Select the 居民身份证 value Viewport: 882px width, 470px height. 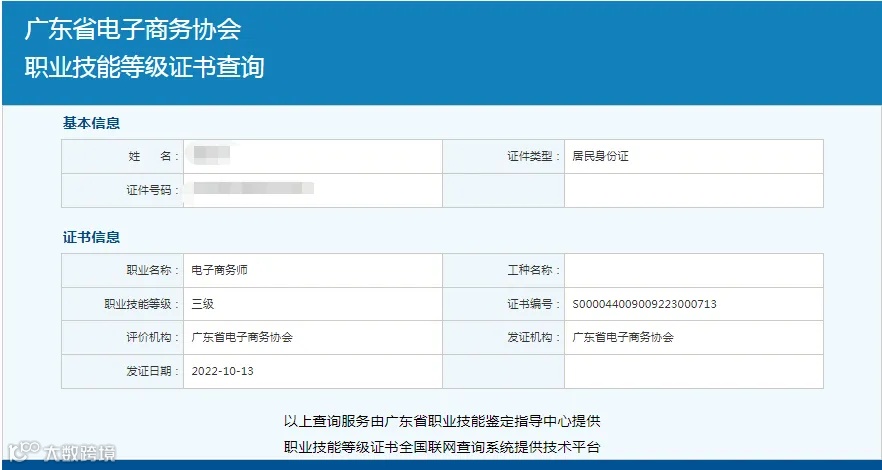pos(600,156)
